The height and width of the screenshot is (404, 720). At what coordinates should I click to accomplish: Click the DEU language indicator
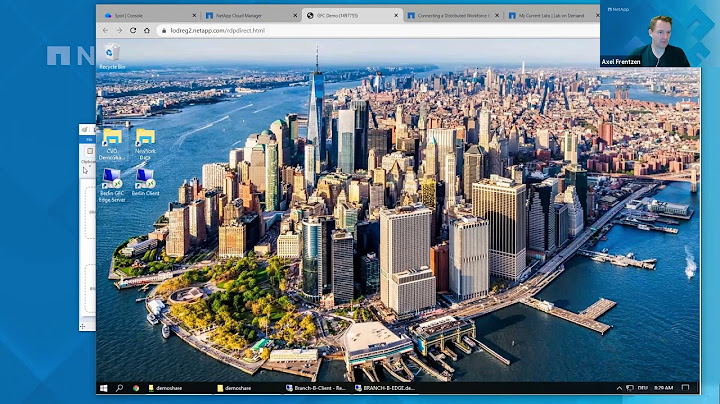(642, 388)
